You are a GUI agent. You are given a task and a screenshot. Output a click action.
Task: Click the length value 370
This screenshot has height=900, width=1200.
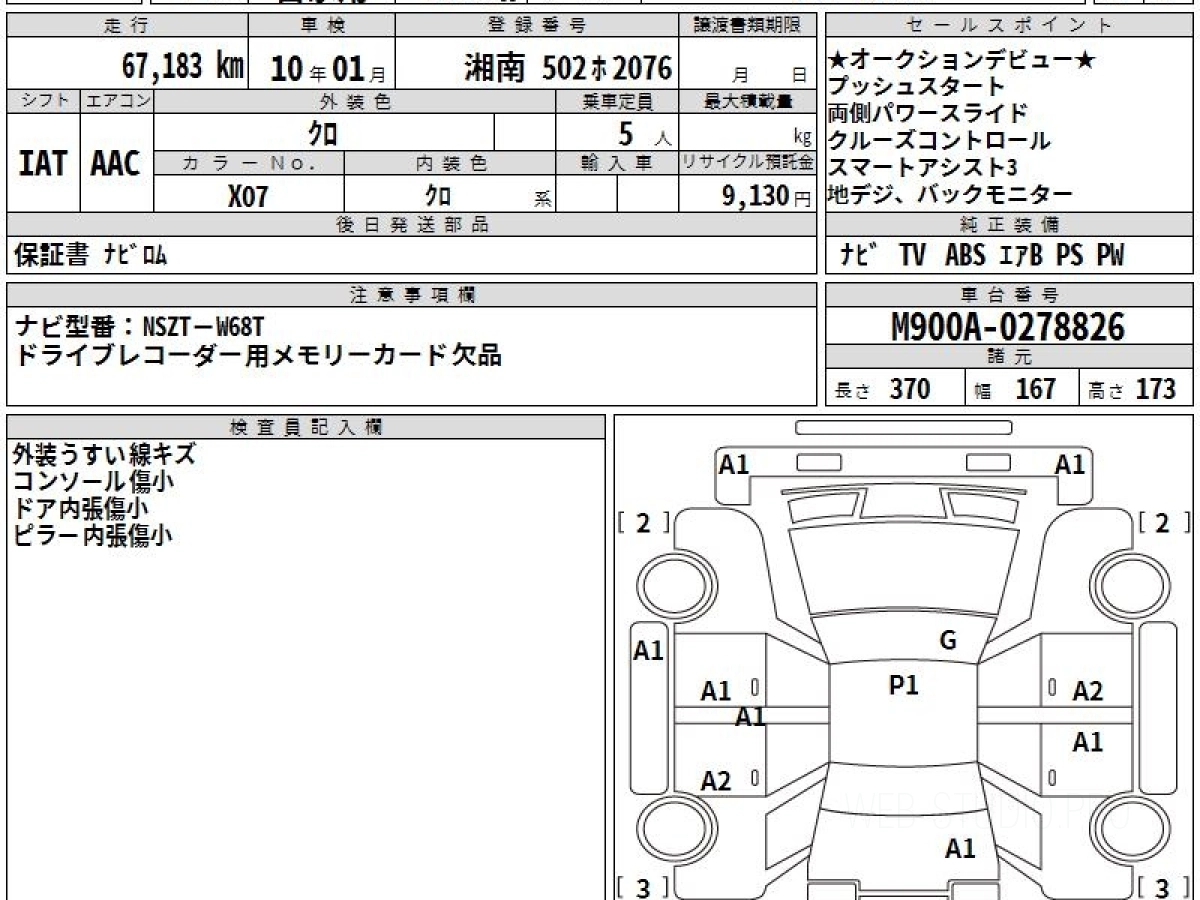click(909, 389)
